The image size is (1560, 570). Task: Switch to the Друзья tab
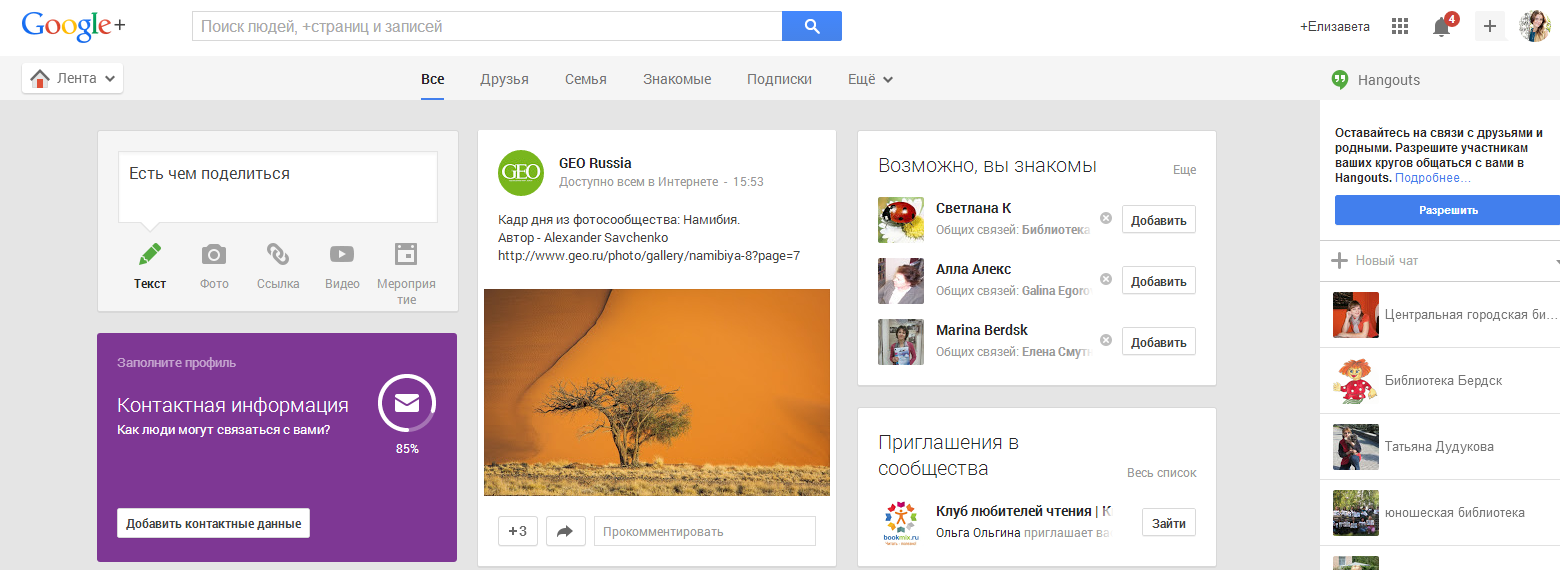504,79
